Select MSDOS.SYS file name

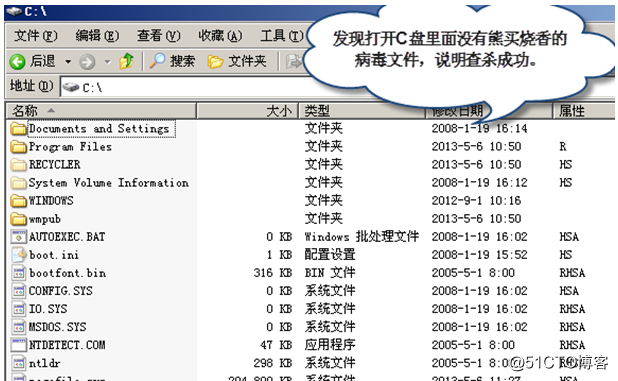pos(57,327)
